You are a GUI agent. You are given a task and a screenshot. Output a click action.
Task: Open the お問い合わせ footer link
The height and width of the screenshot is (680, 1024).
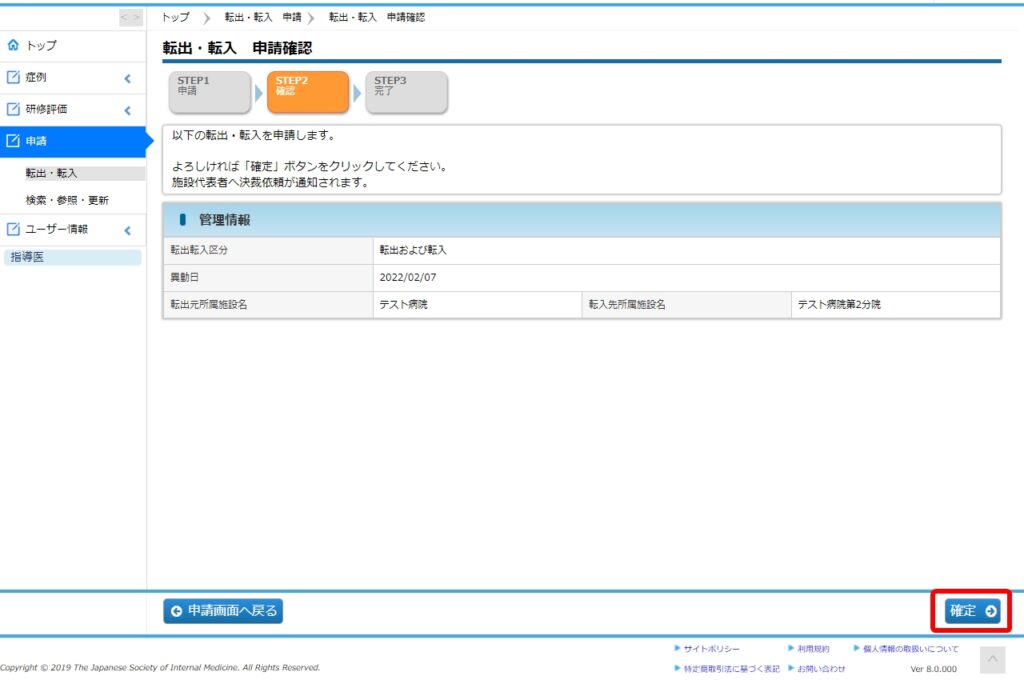821,668
